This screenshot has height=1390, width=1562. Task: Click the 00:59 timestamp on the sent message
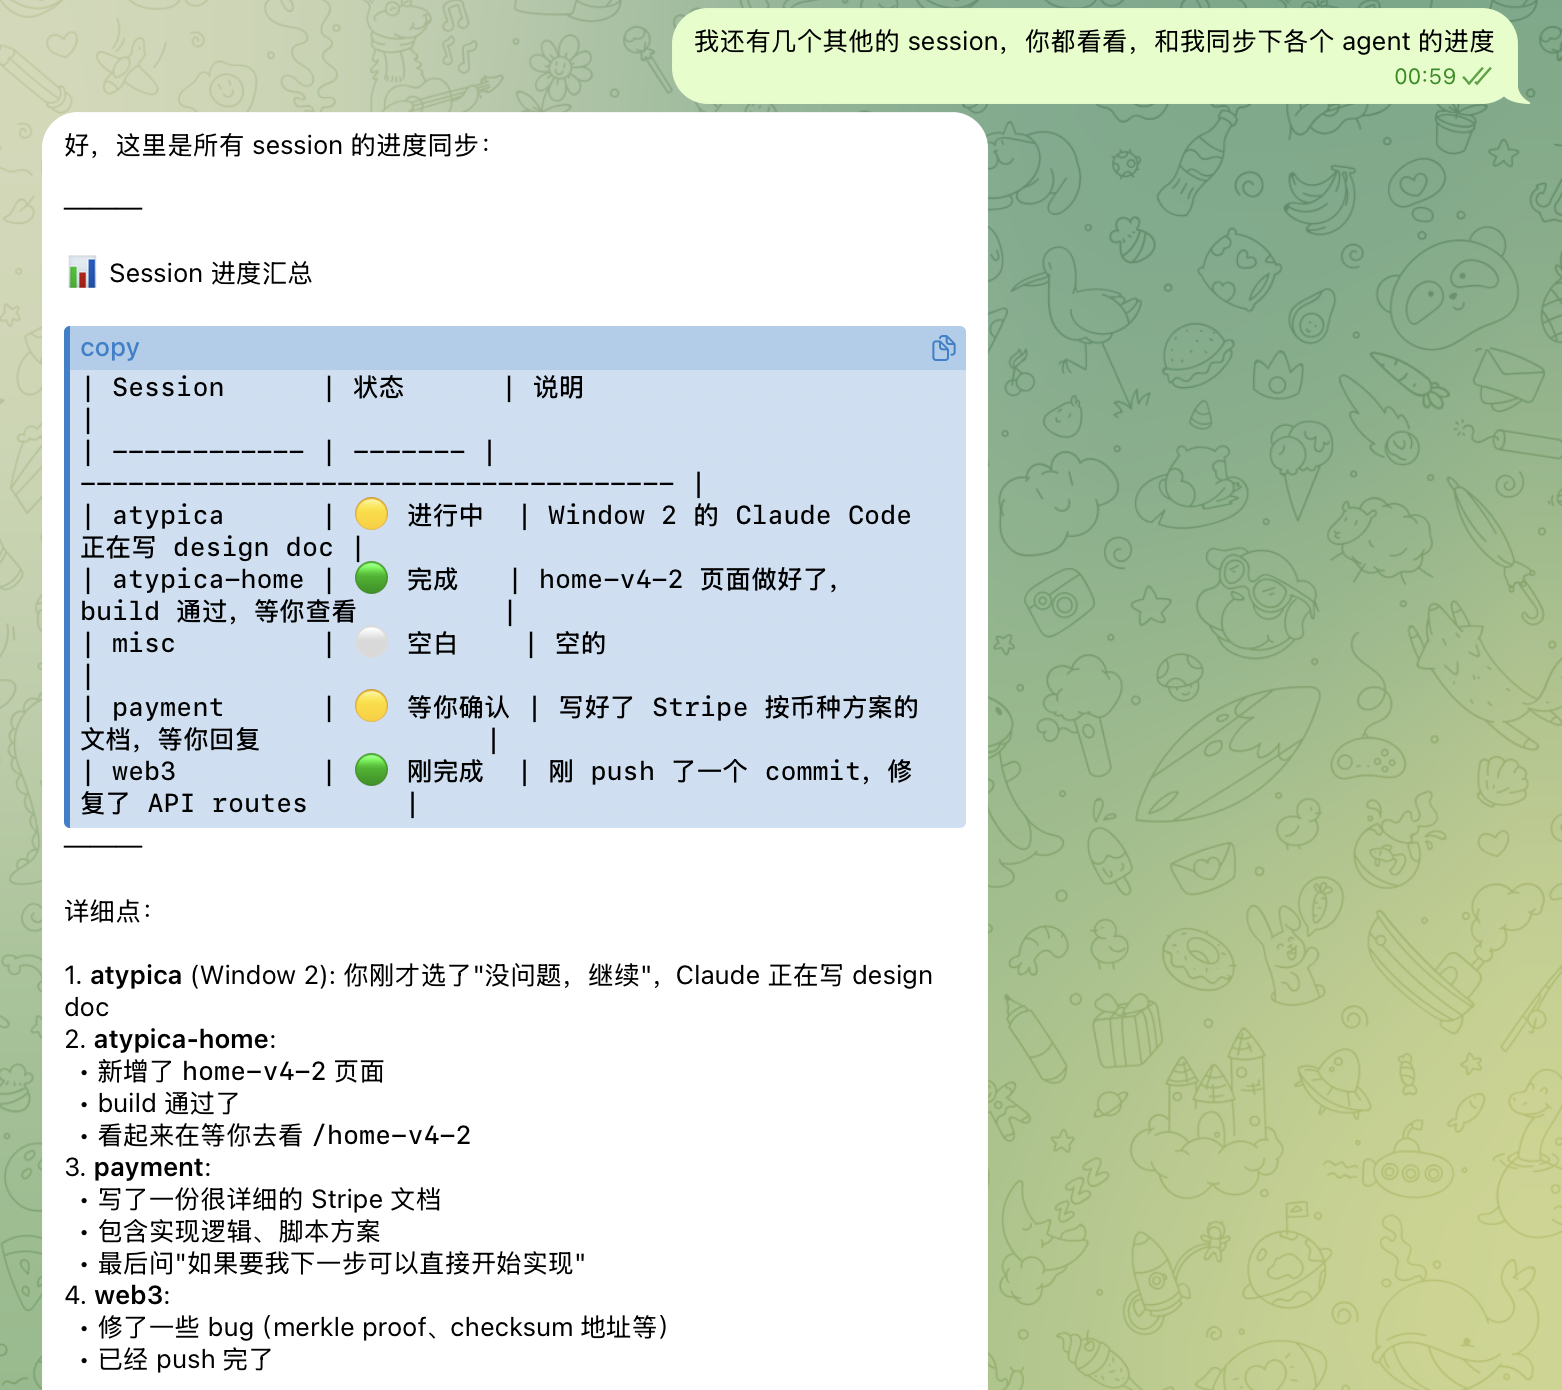pyautogui.click(x=1424, y=77)
